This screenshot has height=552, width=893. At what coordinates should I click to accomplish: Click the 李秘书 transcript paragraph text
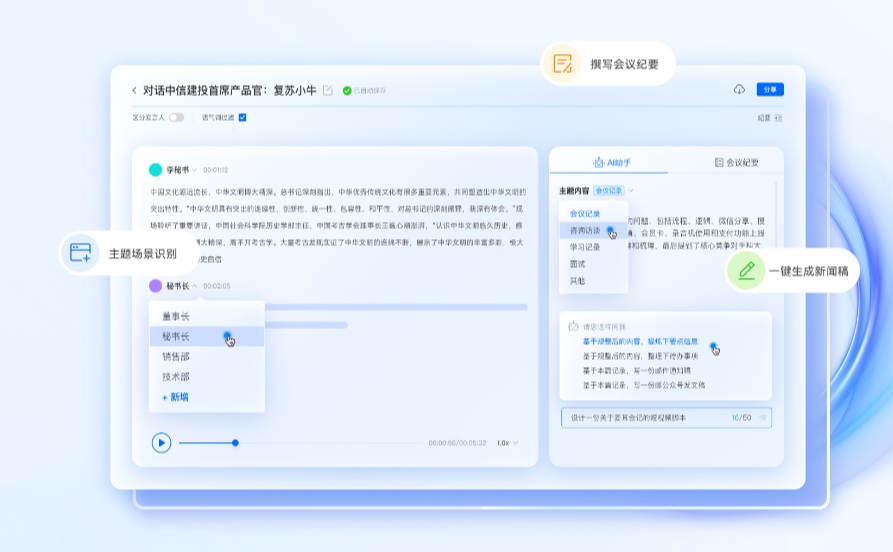point(338,226)
